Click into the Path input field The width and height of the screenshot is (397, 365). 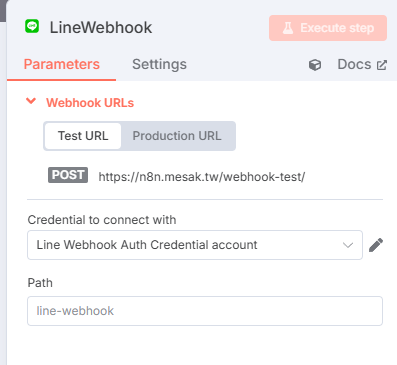205,311
